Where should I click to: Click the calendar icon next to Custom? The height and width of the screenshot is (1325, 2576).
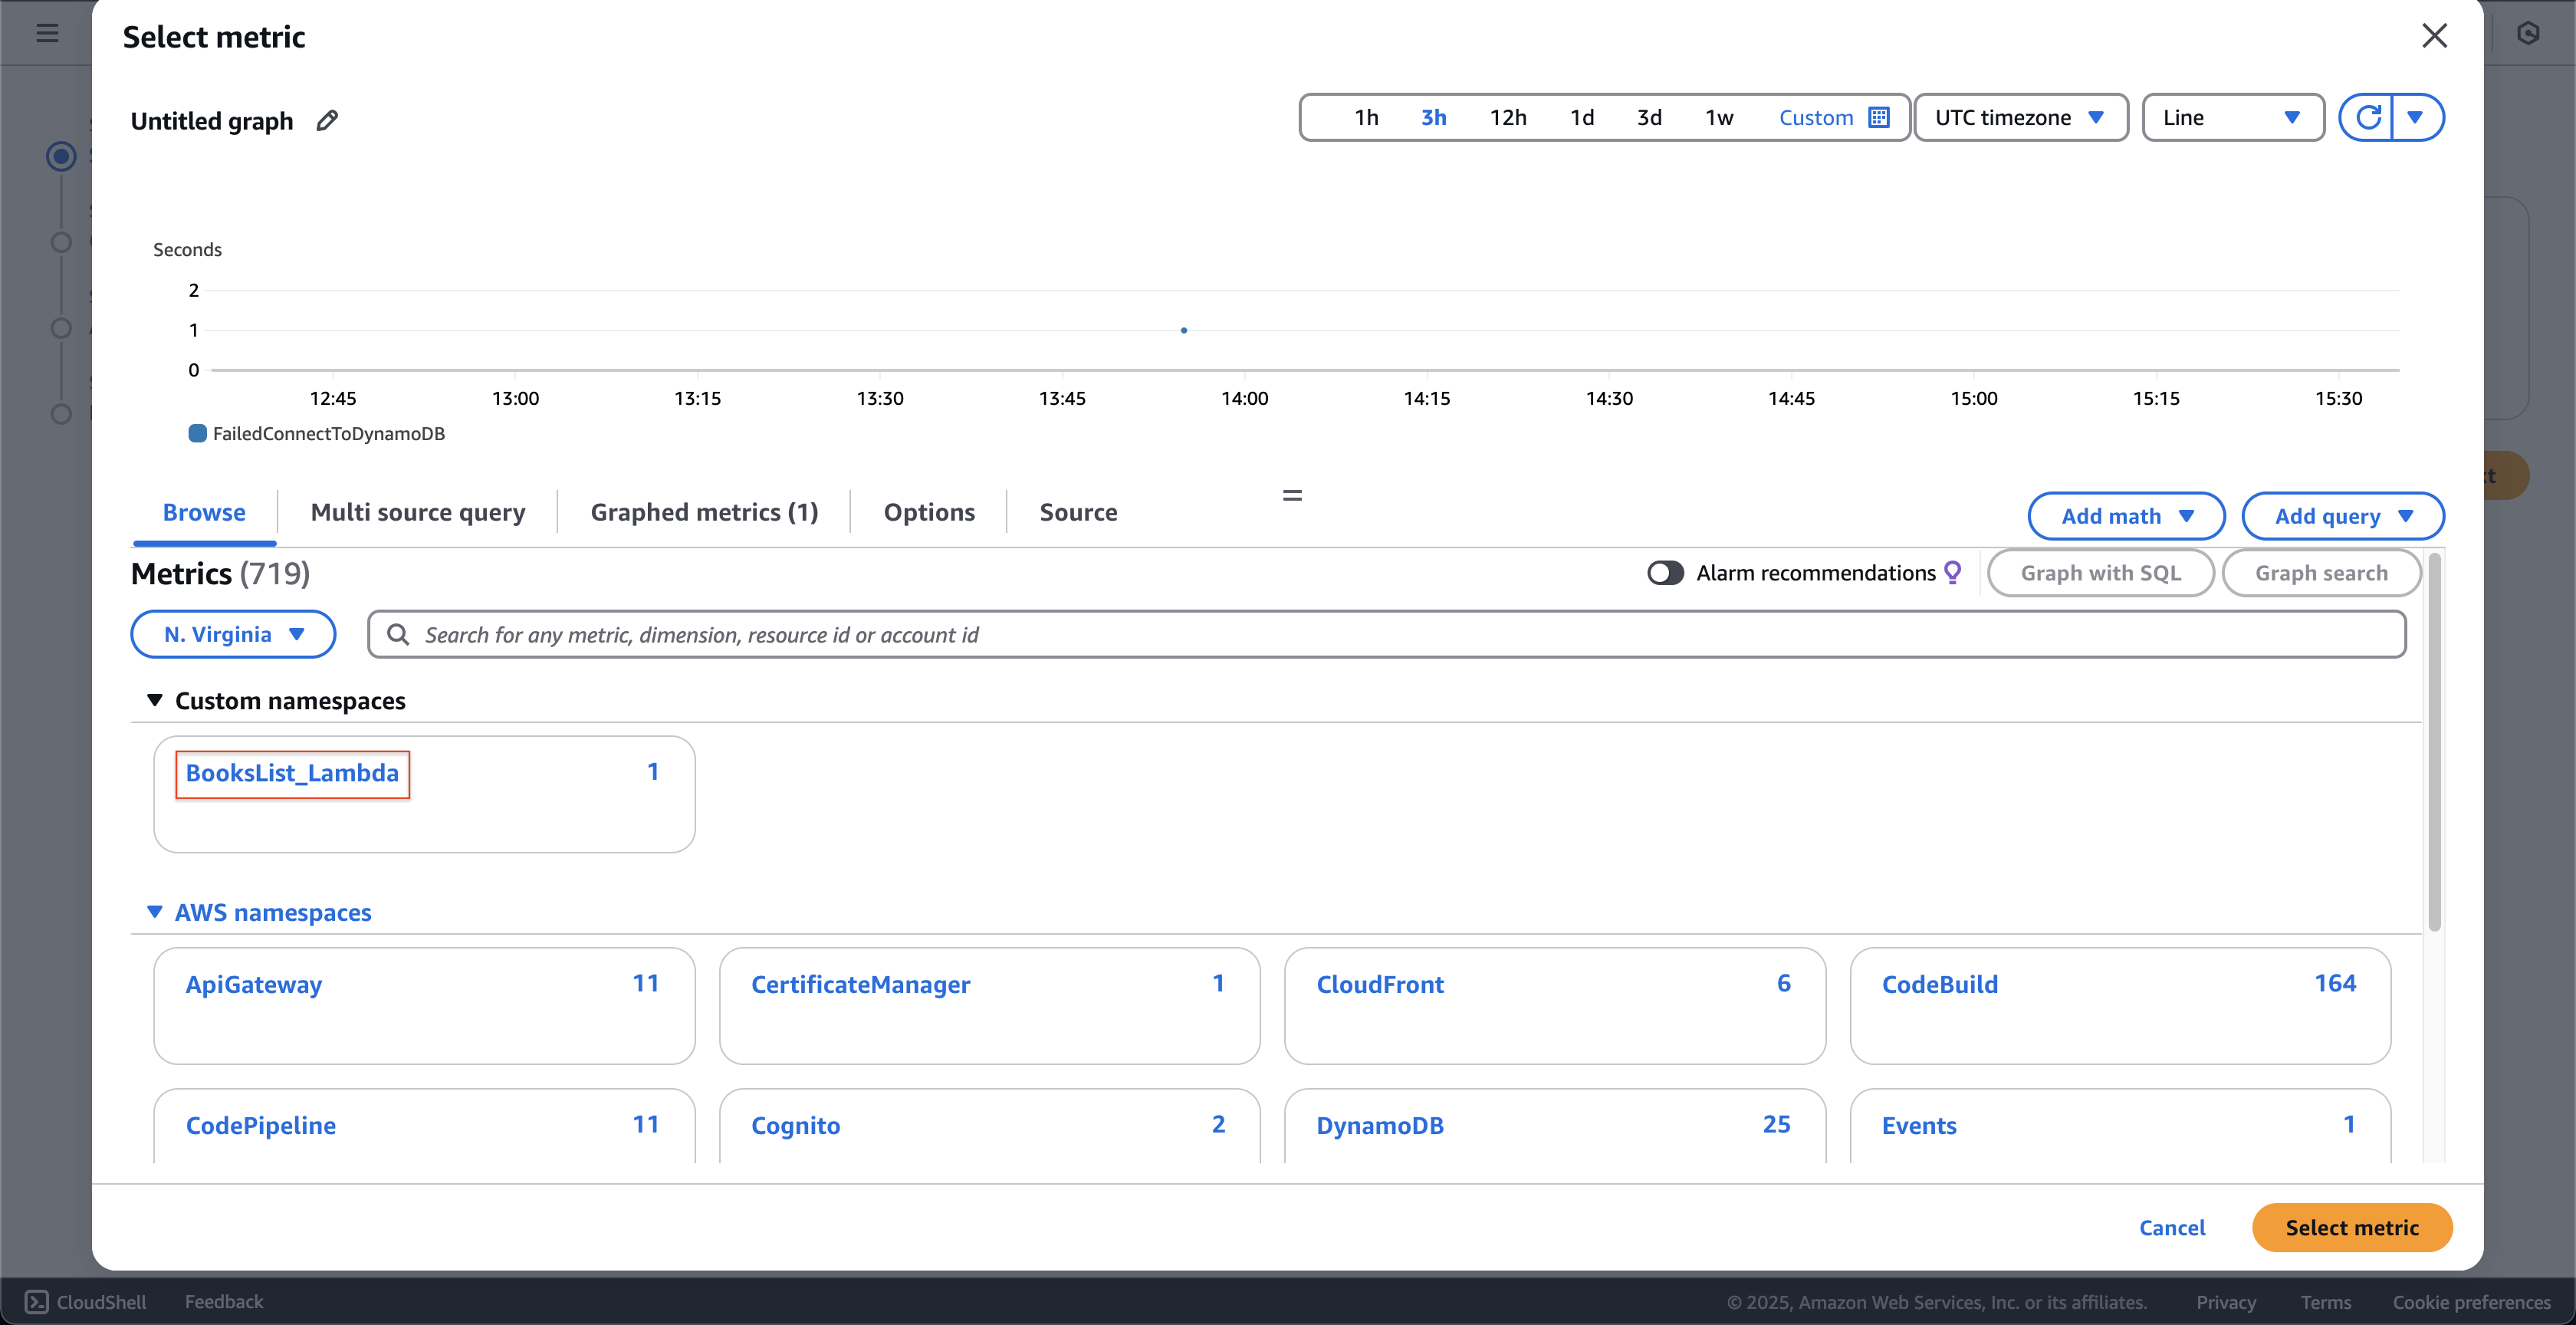1880,117
